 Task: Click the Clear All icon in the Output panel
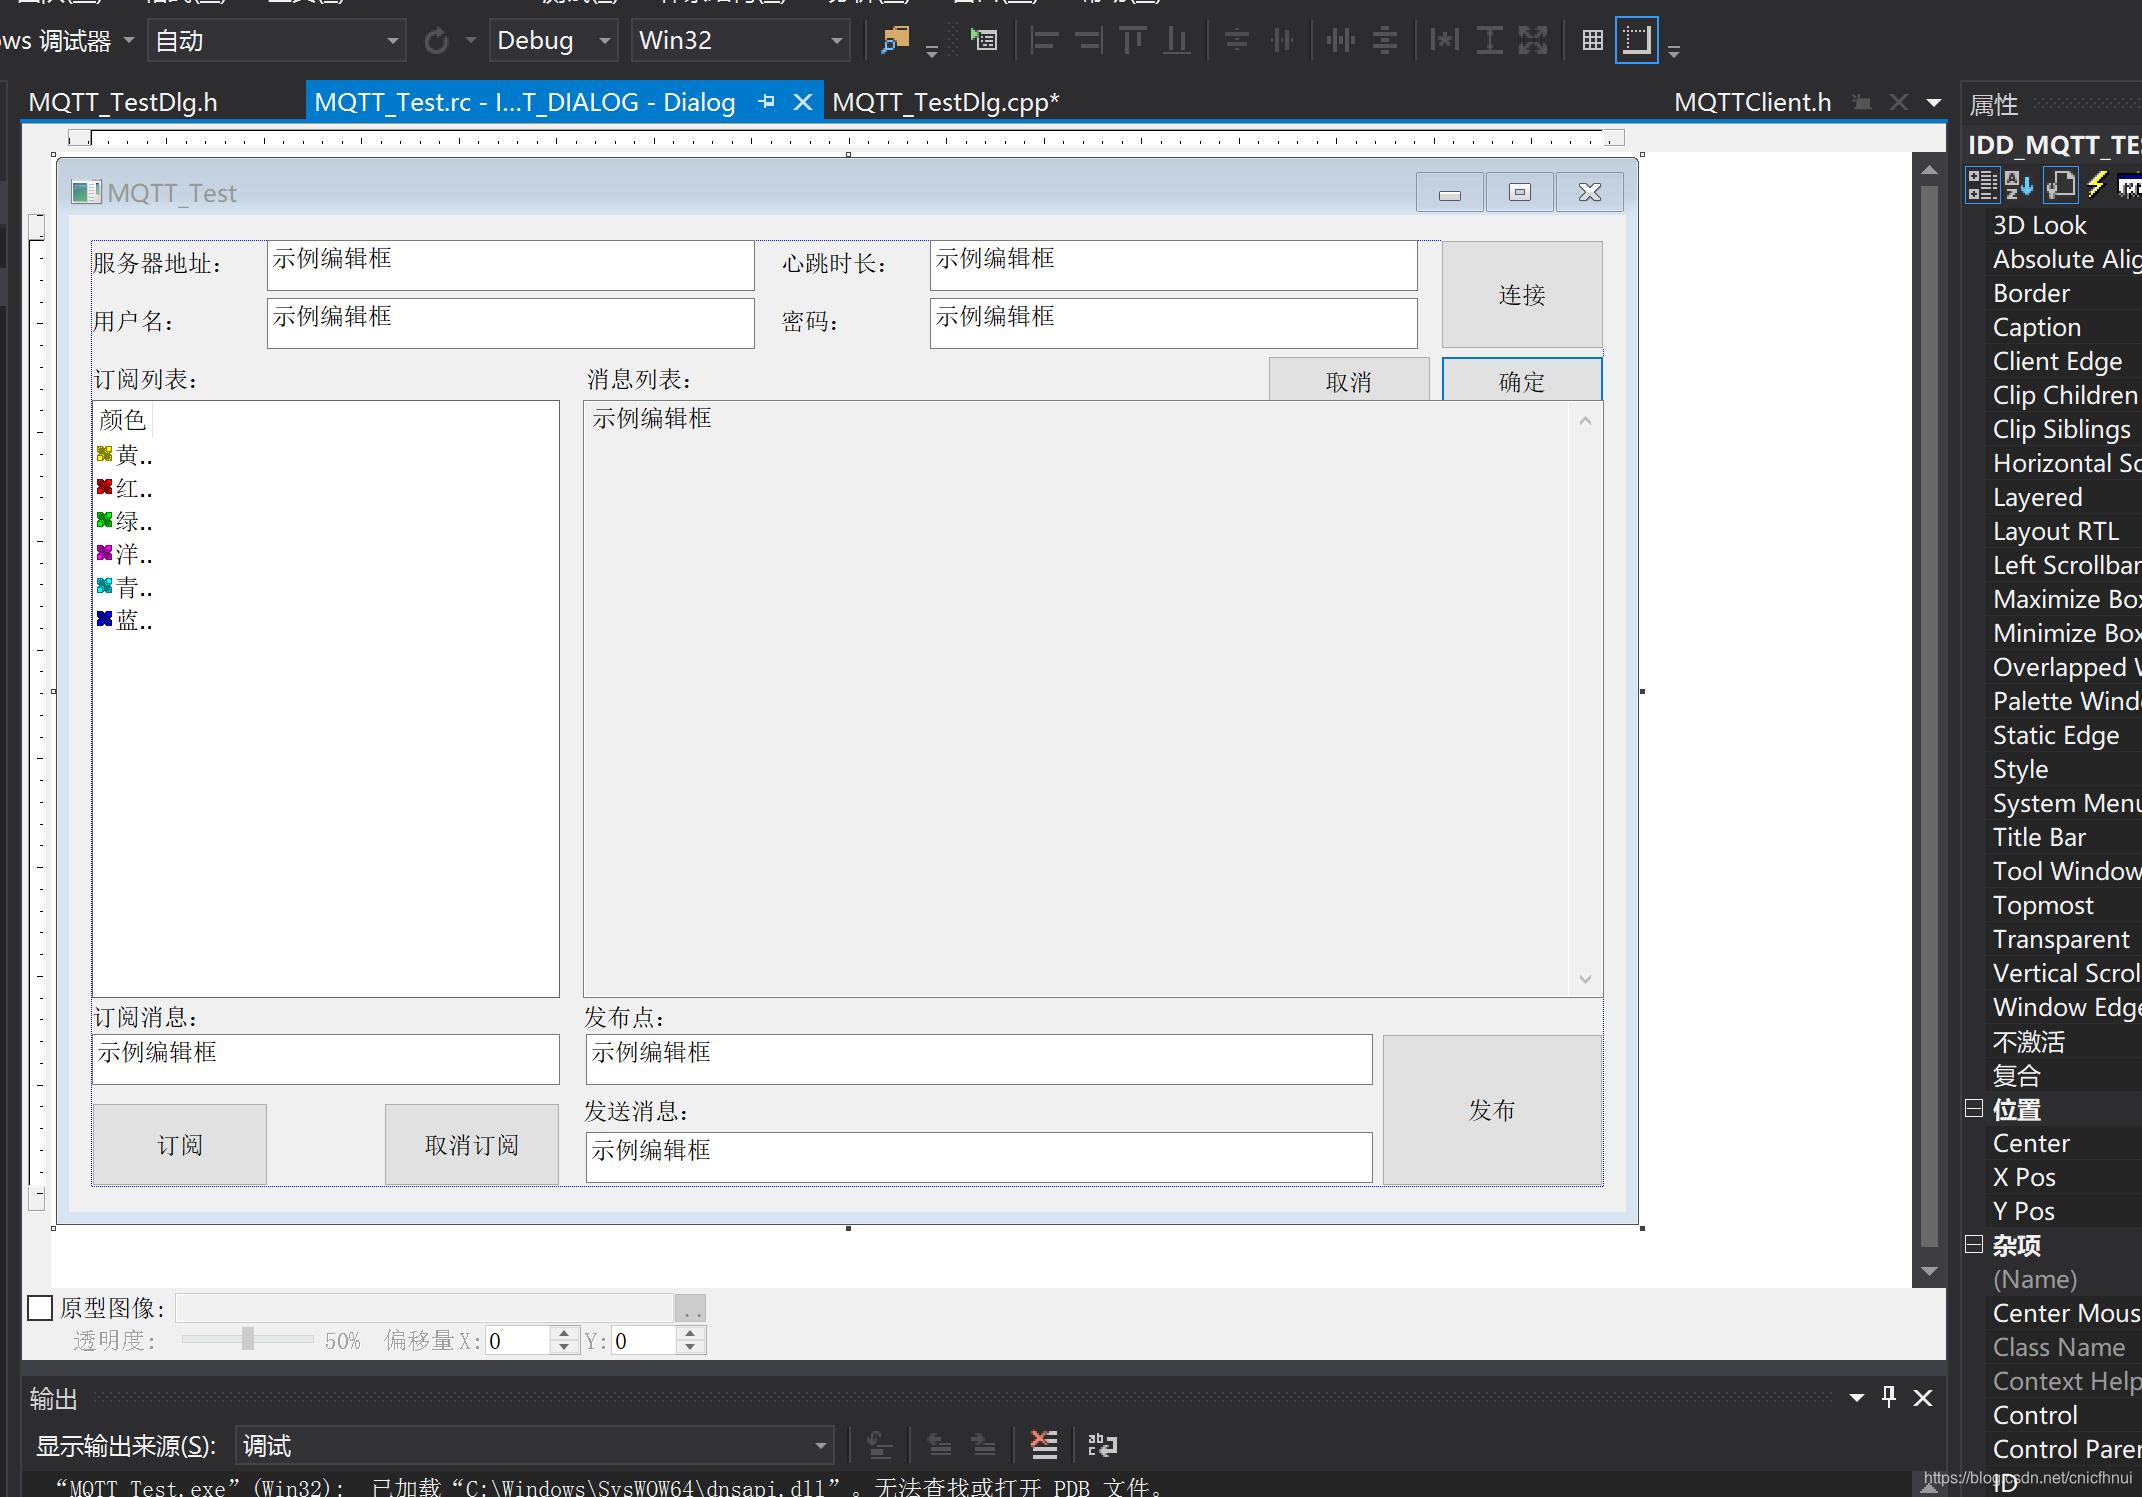click(x=1044, y=1445)
